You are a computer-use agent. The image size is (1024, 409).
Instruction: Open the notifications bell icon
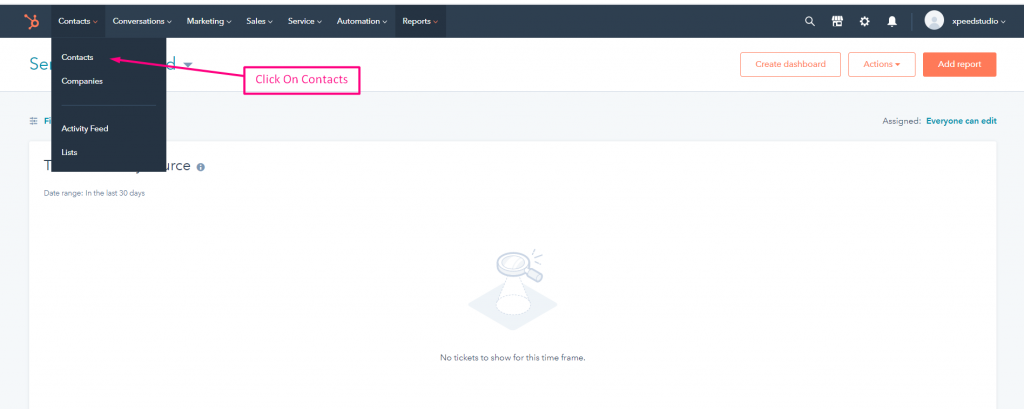892,22
